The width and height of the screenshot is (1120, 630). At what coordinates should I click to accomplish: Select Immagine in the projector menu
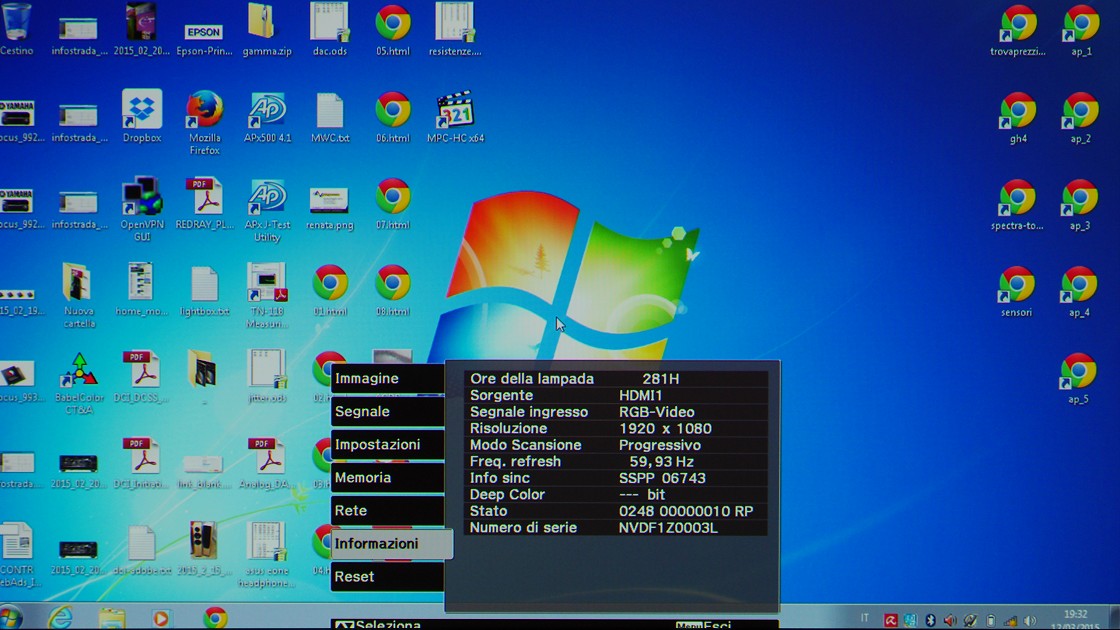(x=387, y=378)
